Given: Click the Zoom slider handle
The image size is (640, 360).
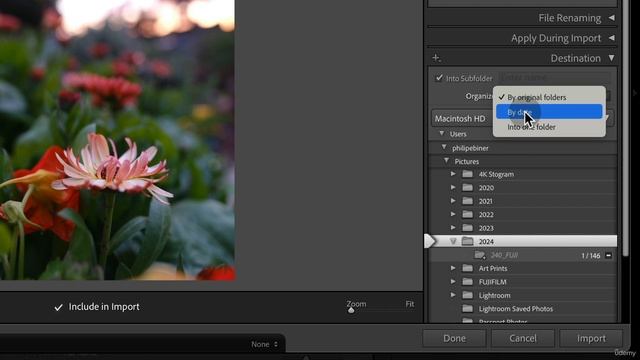Looking at the screenshot, I should click(x=351, y=310).
